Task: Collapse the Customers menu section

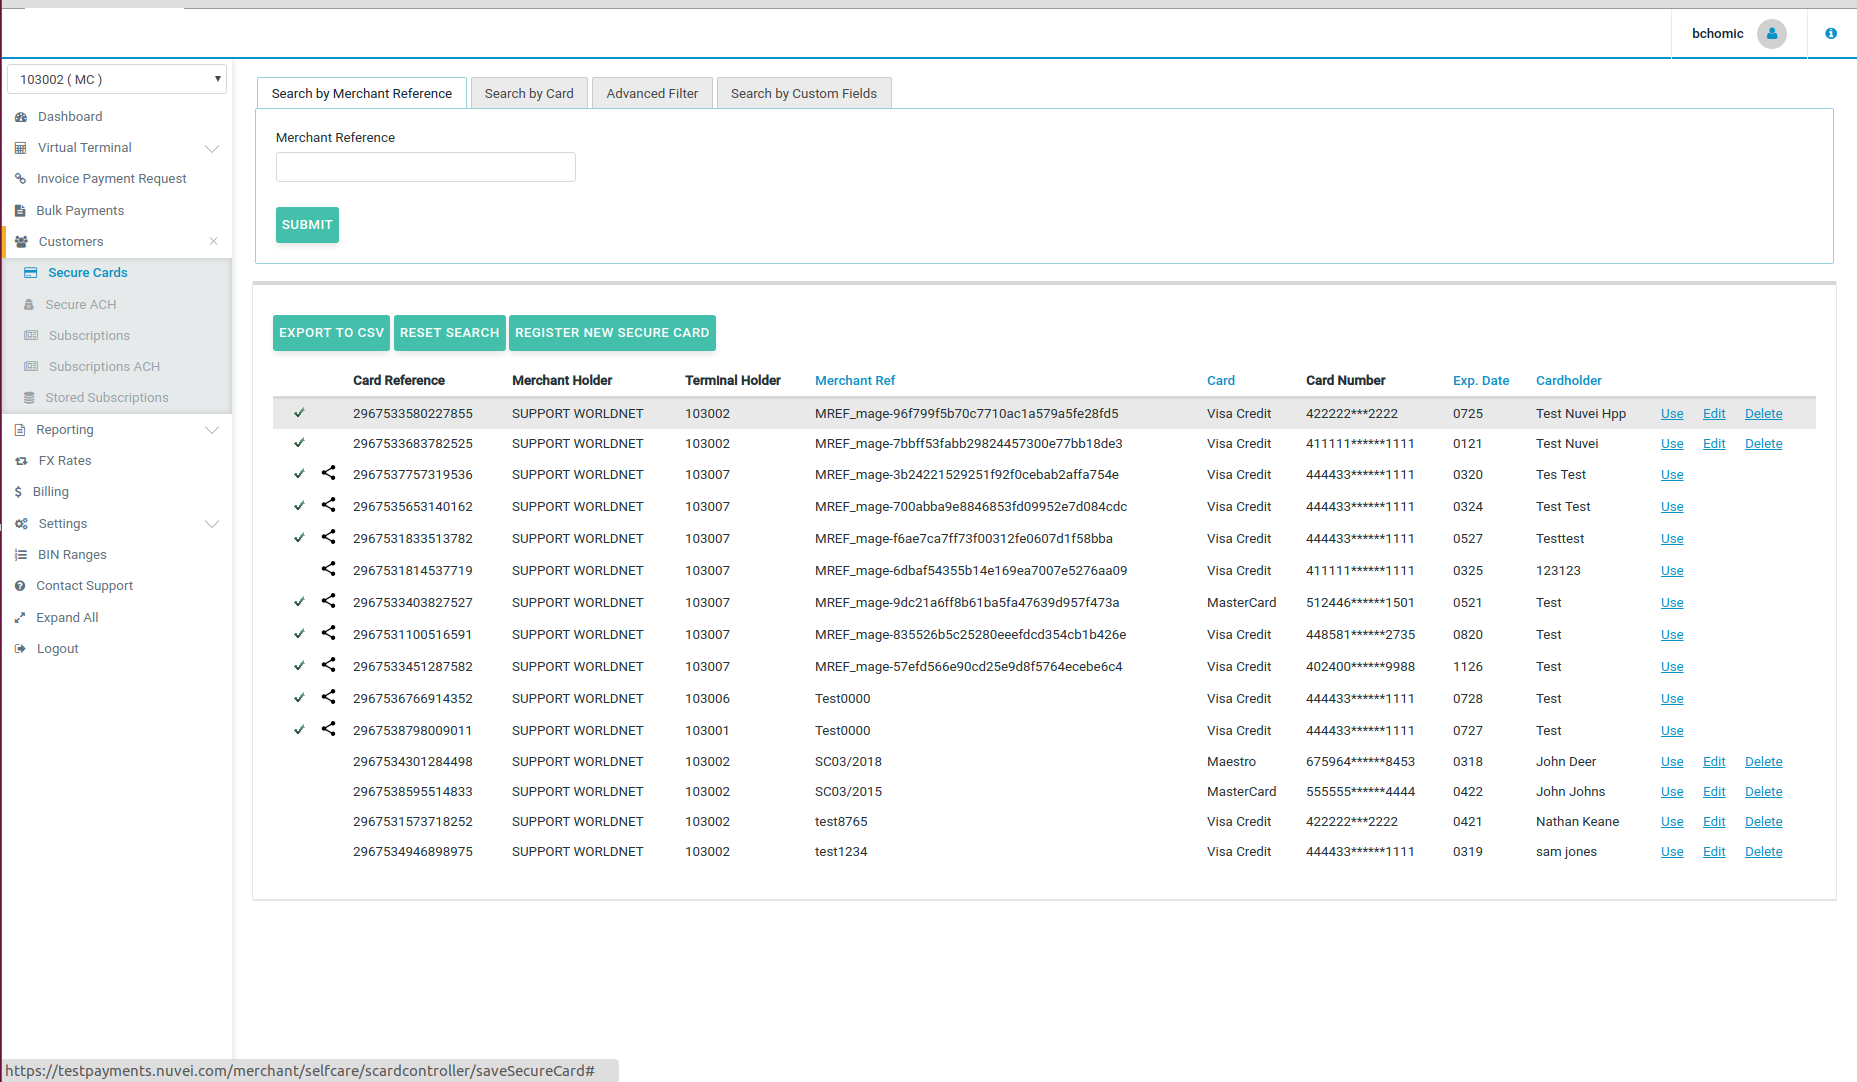Action: tap(213, 241)
